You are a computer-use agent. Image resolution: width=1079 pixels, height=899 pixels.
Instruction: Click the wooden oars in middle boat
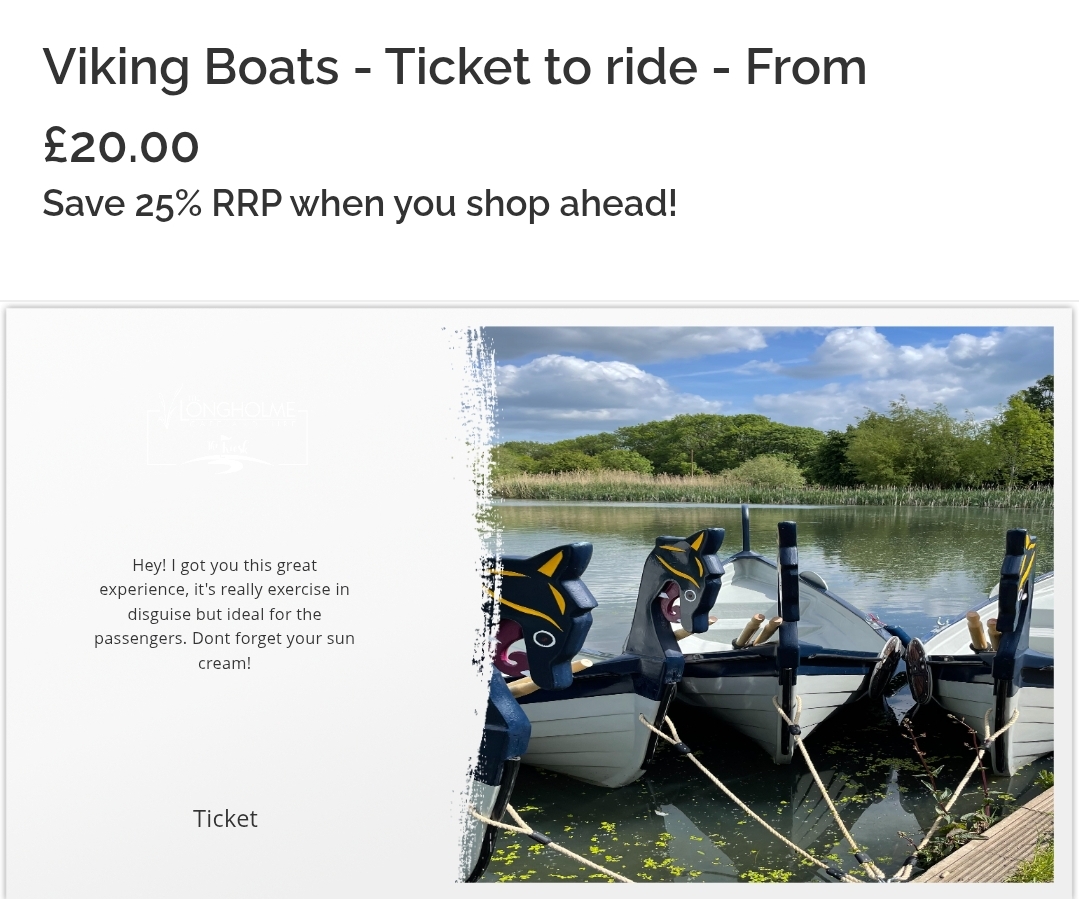[x=756, y=630]
